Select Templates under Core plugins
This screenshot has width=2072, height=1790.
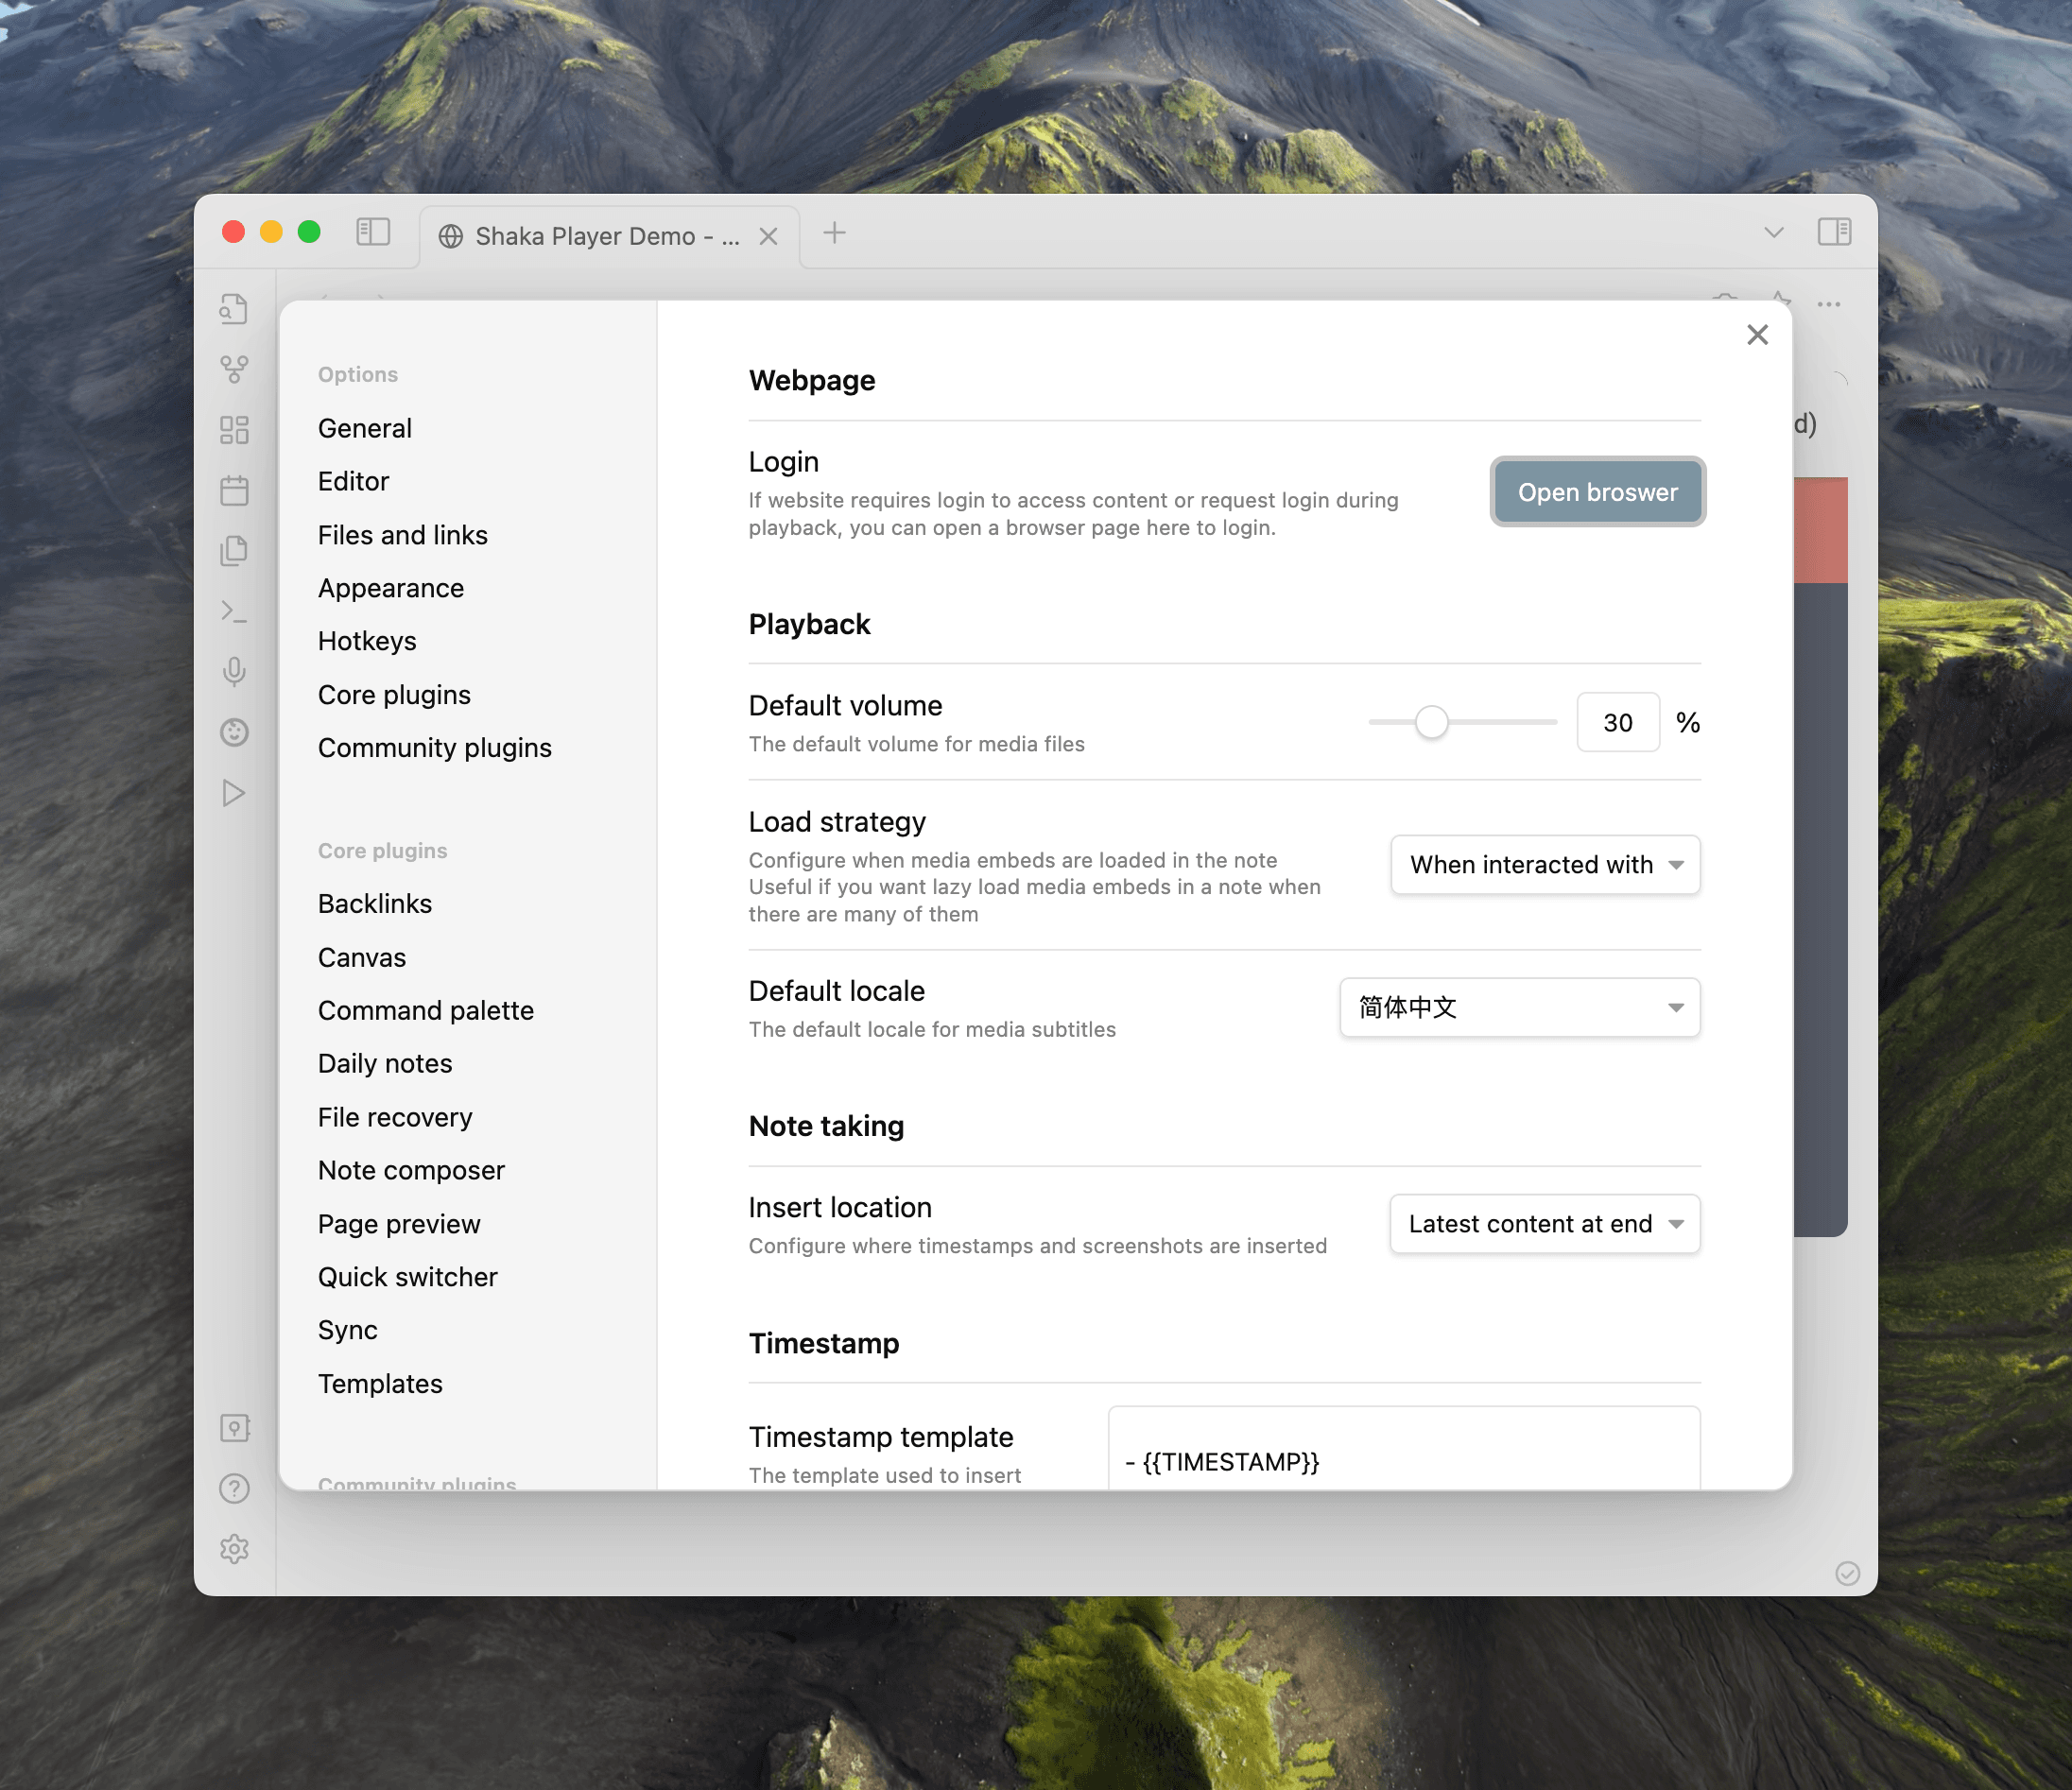[x=380, y=1383]
